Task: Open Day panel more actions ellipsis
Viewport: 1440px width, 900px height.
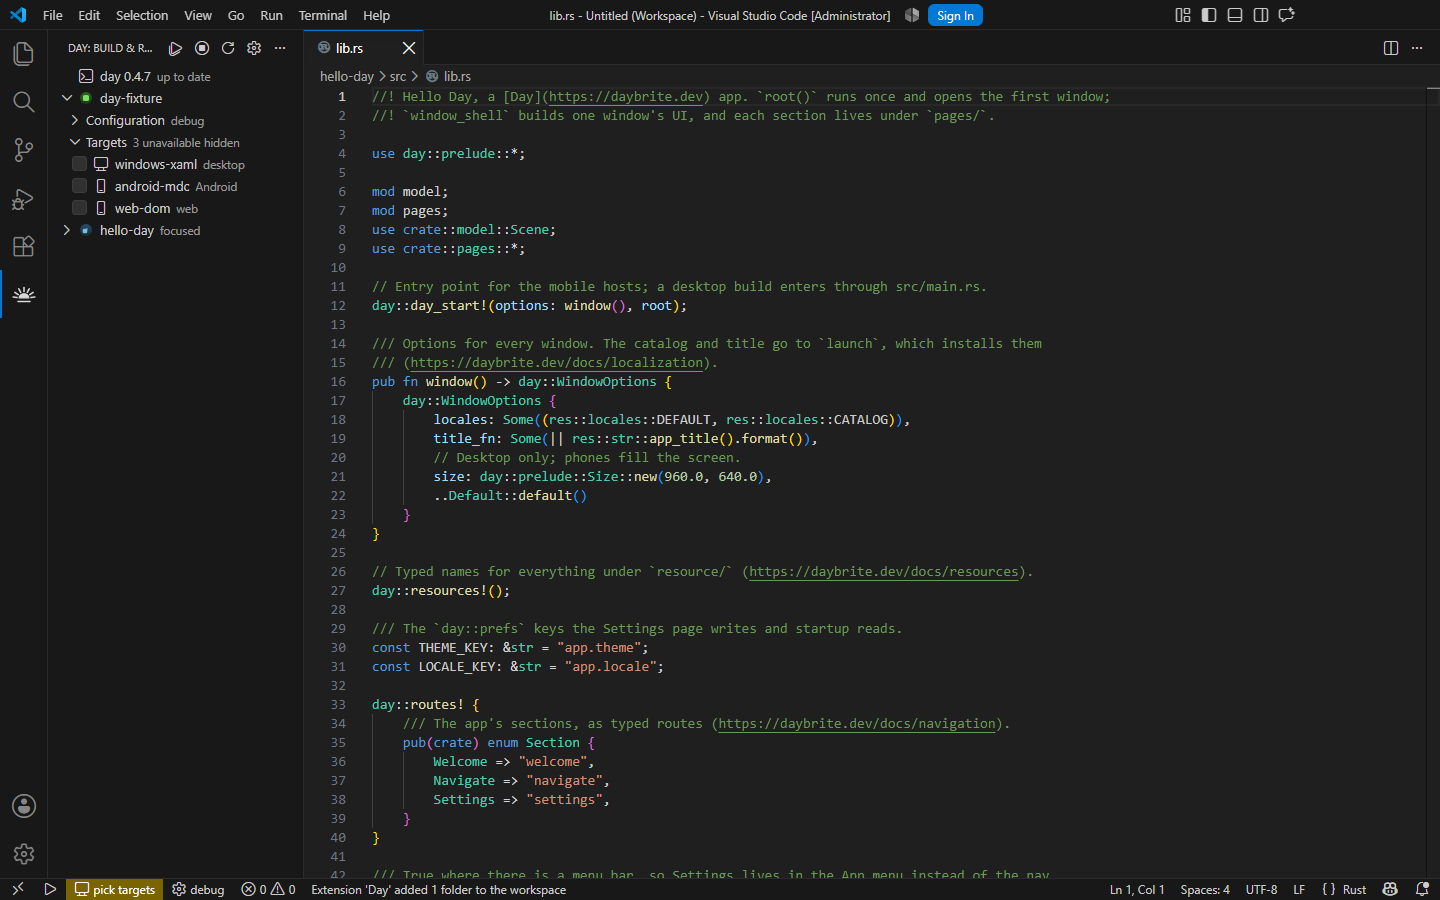Action: pyautogui.click(x=280, y=48)
